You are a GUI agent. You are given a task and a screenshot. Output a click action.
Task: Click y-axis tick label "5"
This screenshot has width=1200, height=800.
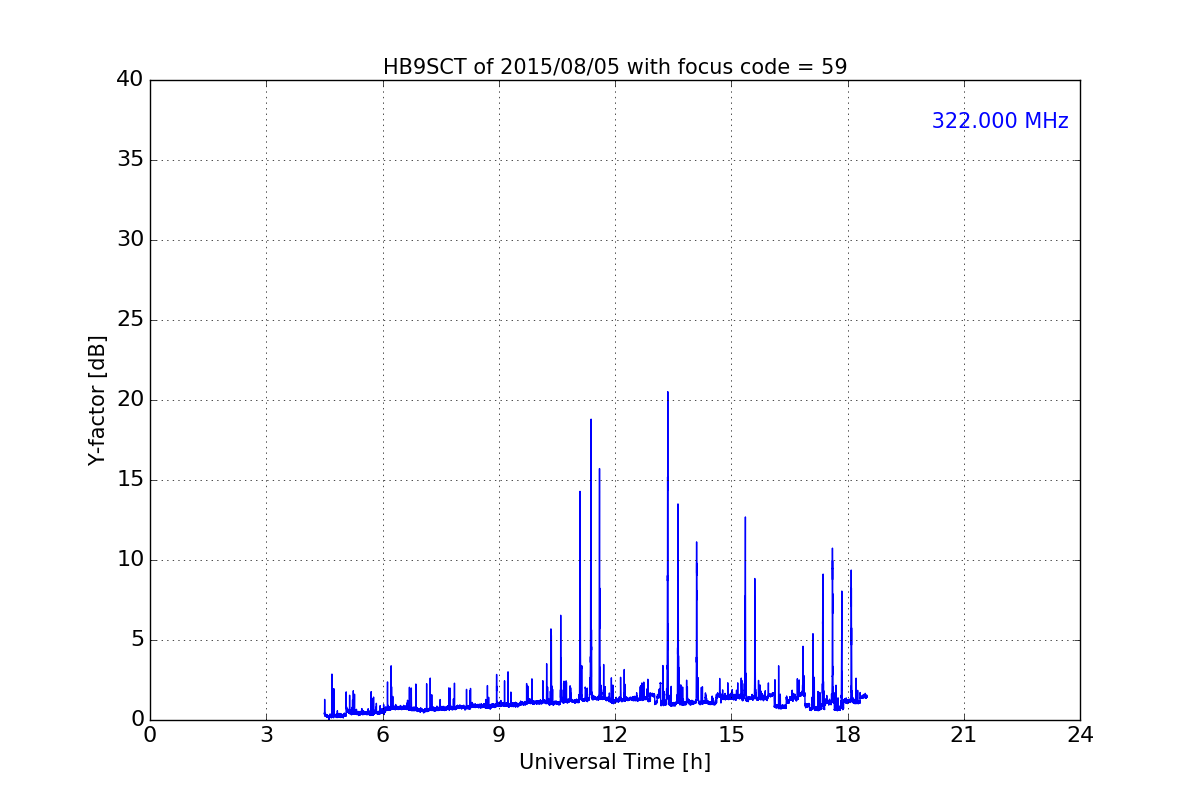pyautogui.click(x=136, y=640)
